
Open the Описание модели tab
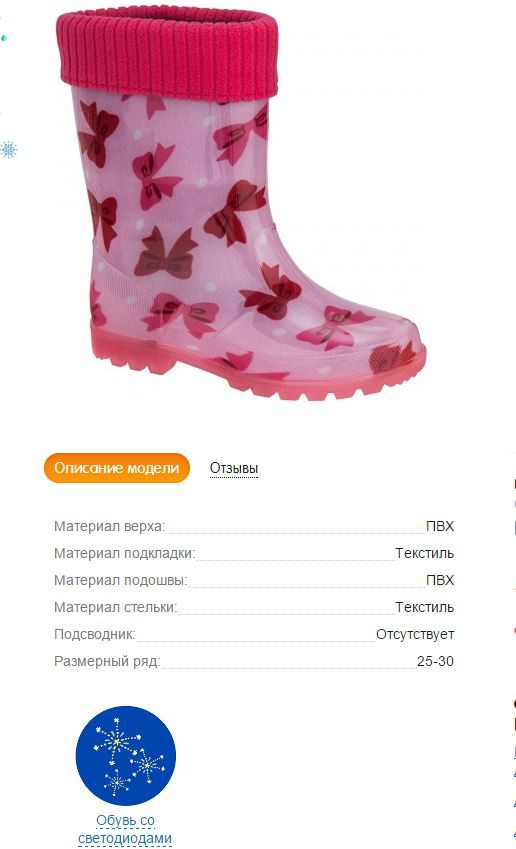coord(117,468)
